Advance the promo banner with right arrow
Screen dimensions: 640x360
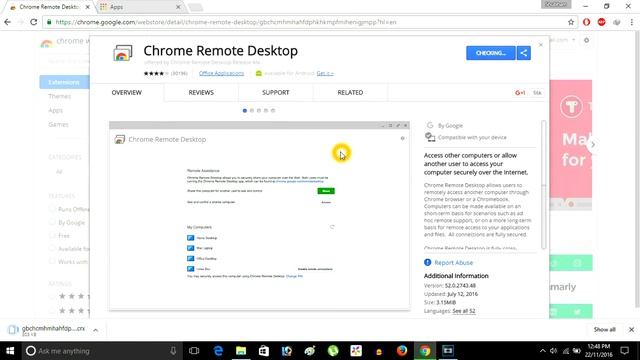(593, 144)
